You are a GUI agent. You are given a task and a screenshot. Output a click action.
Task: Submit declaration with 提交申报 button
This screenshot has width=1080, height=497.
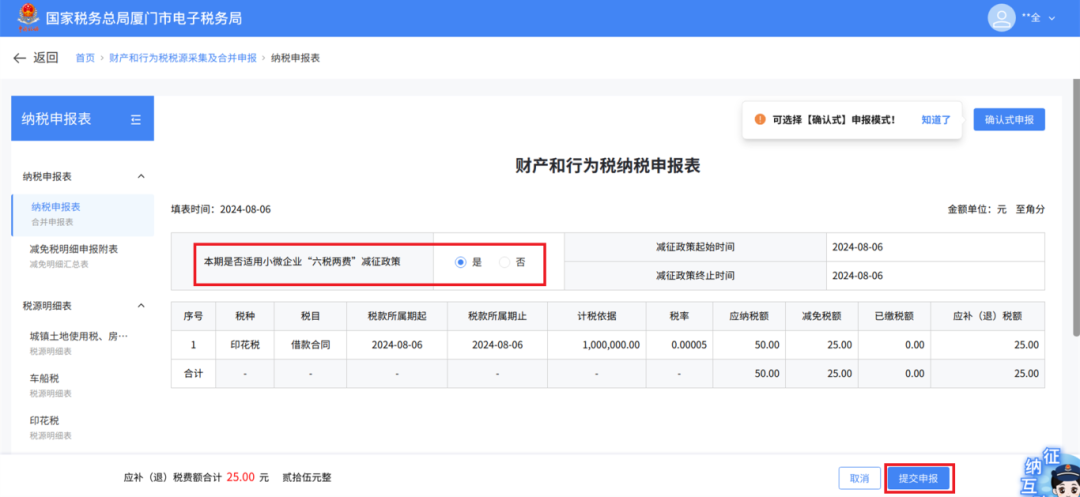[919, 478]
